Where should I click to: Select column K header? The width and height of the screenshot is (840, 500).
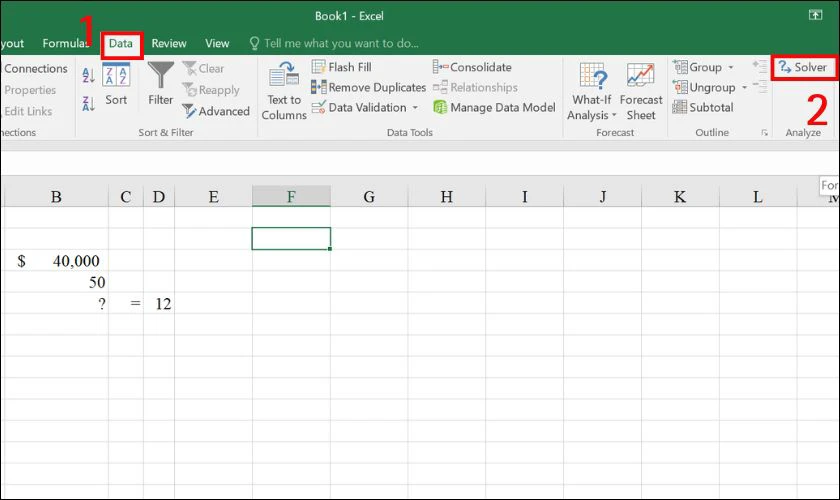(x=680, y=197)
